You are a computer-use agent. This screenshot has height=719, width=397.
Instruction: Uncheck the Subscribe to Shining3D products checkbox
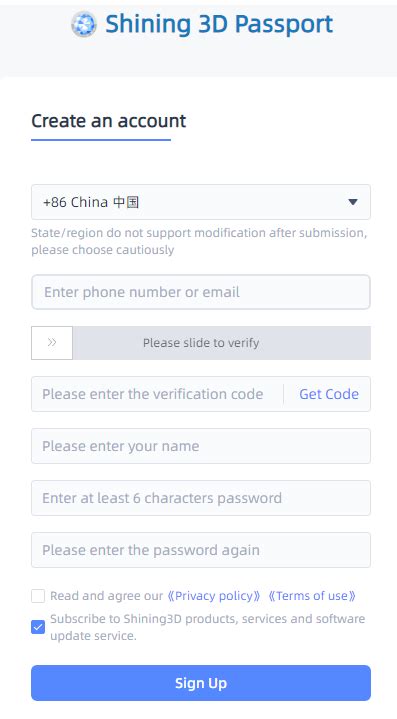[x=38, y=627]
